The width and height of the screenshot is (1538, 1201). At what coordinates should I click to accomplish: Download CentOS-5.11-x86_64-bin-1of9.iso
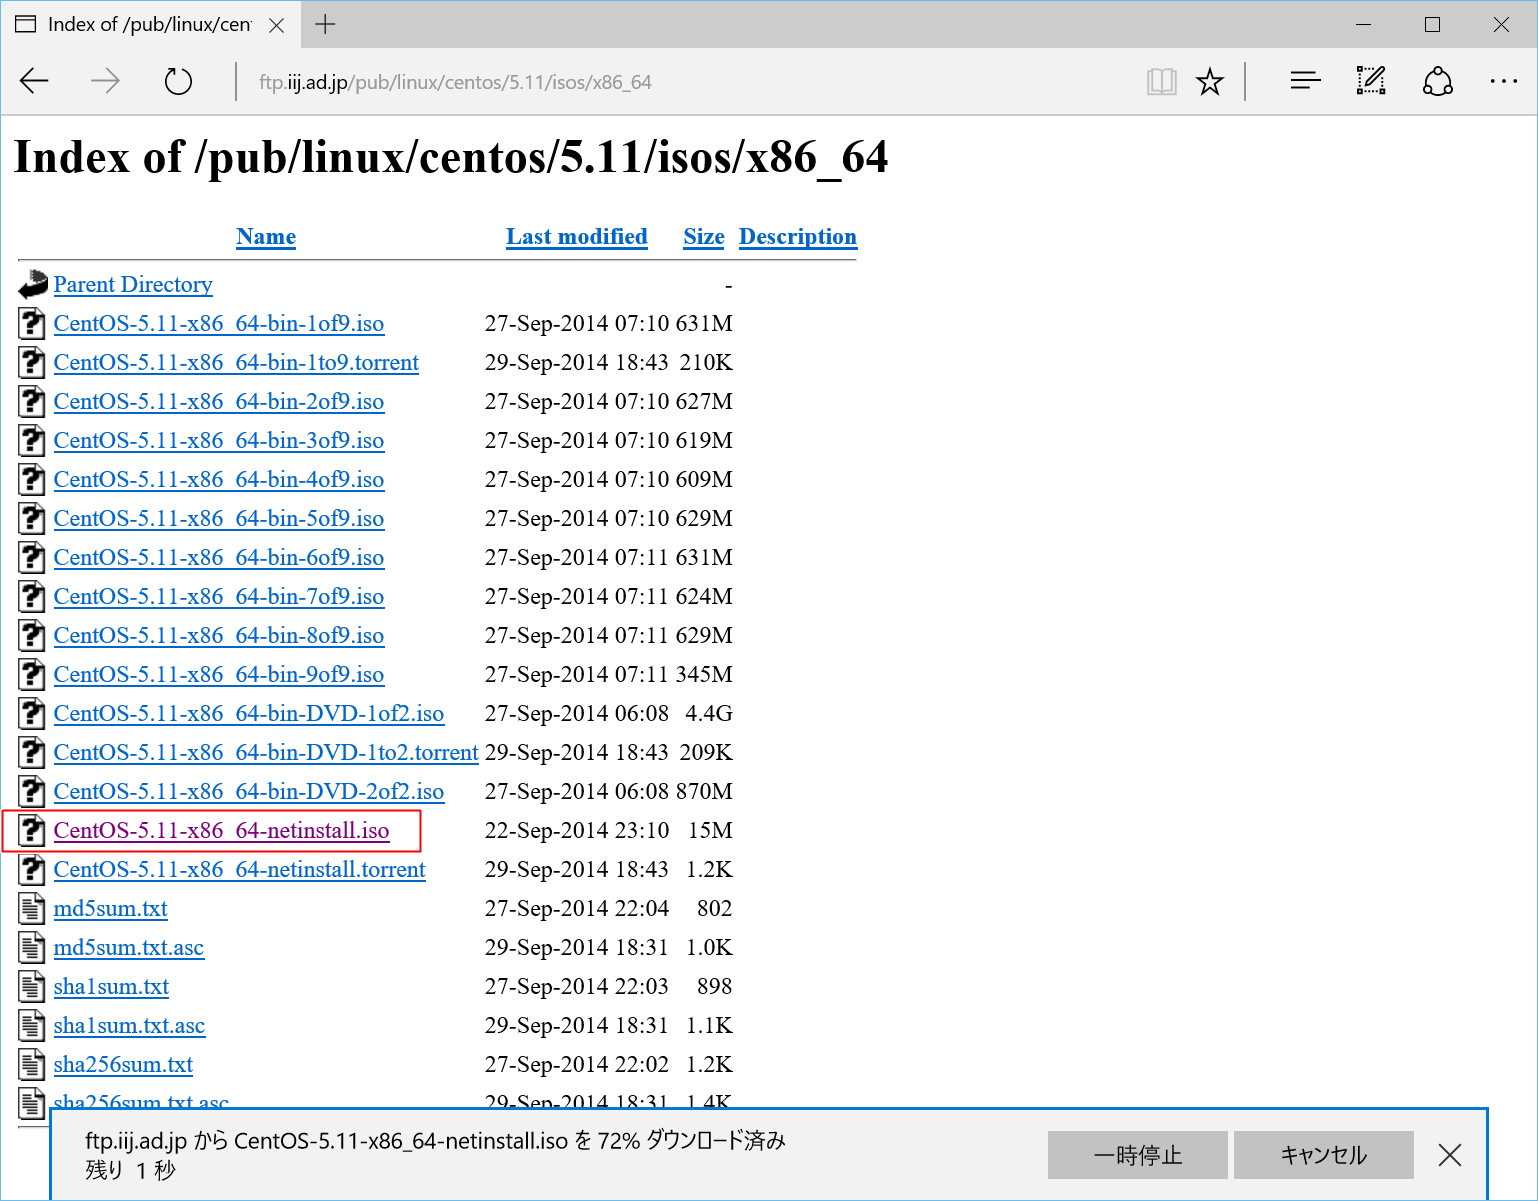pyautogui.click(x=219, y=324)
